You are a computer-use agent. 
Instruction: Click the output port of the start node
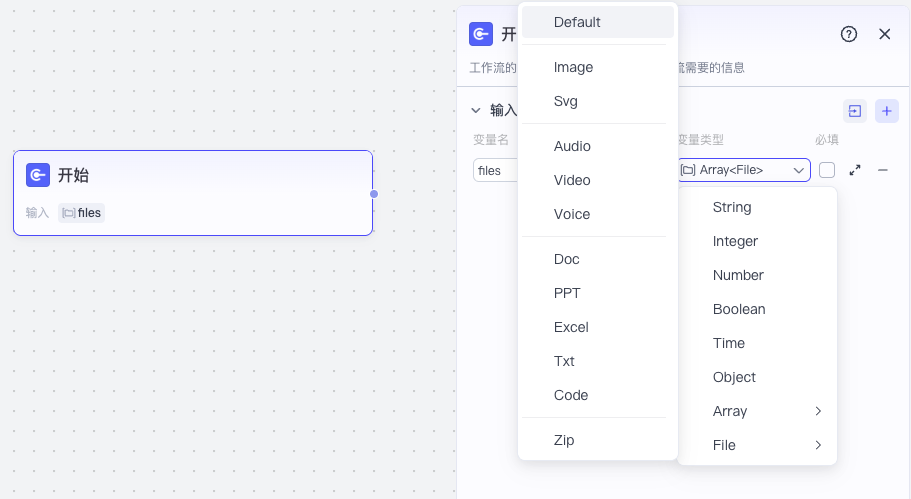tap(373, 194)
